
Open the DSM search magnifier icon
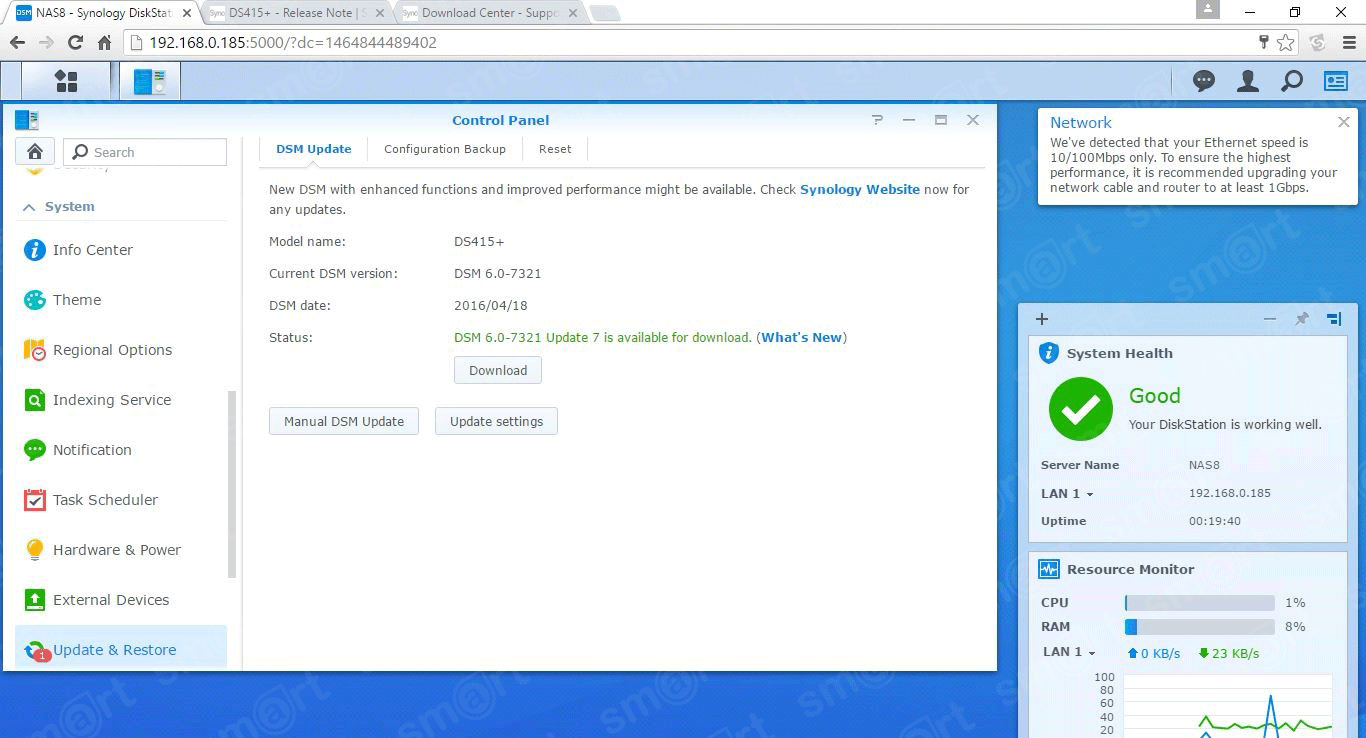(x=1292, y=82)
